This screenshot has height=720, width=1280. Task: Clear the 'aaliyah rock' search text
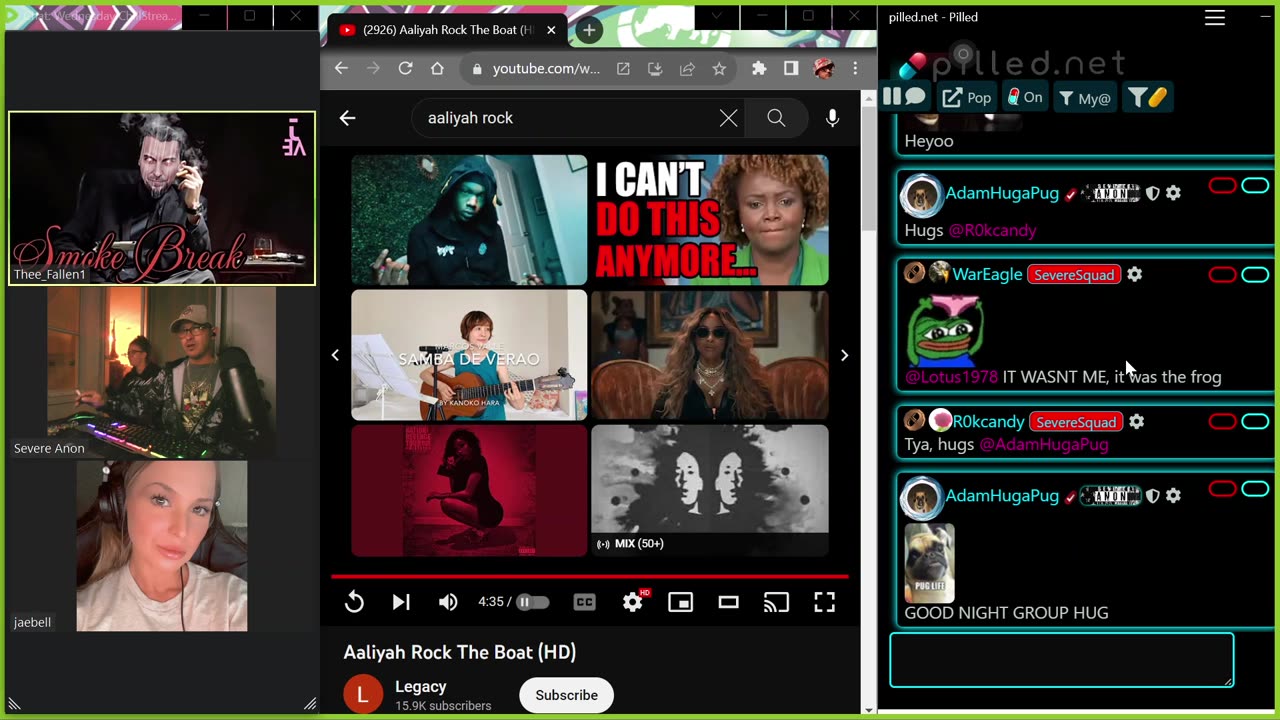click(729, 118)
